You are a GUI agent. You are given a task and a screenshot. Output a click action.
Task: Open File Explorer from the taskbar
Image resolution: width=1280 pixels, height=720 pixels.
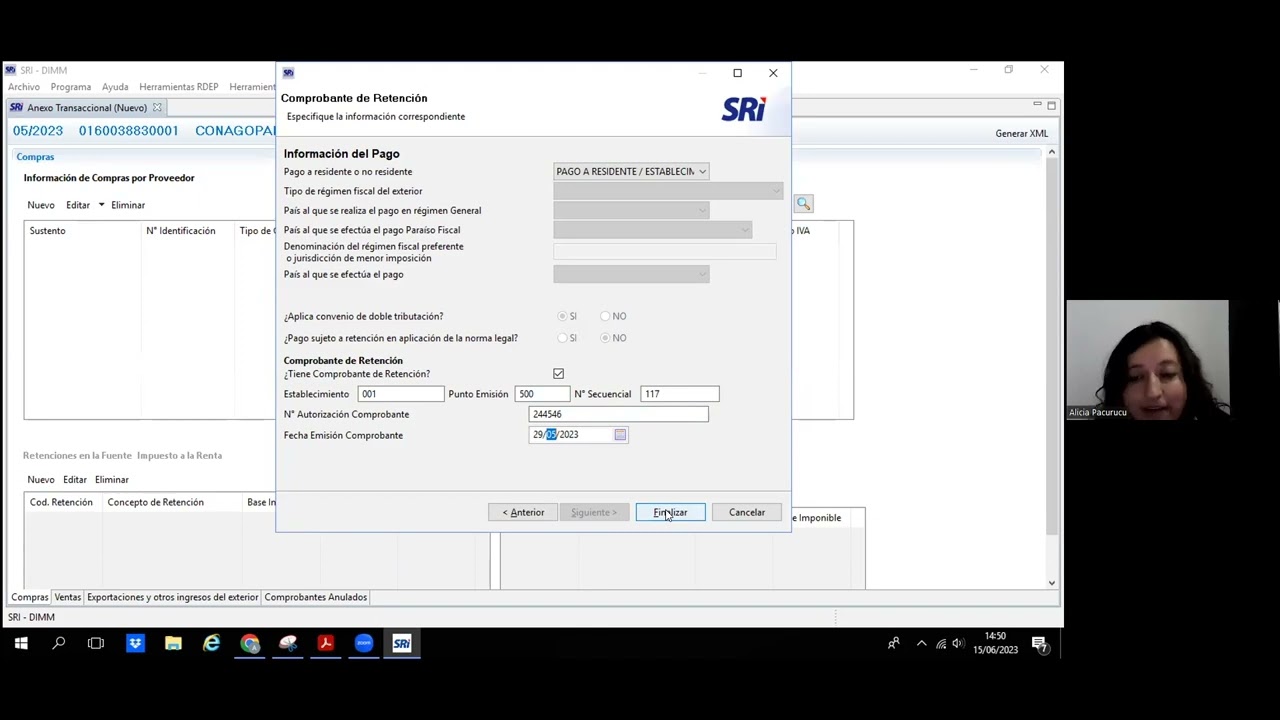coord(173,644)
